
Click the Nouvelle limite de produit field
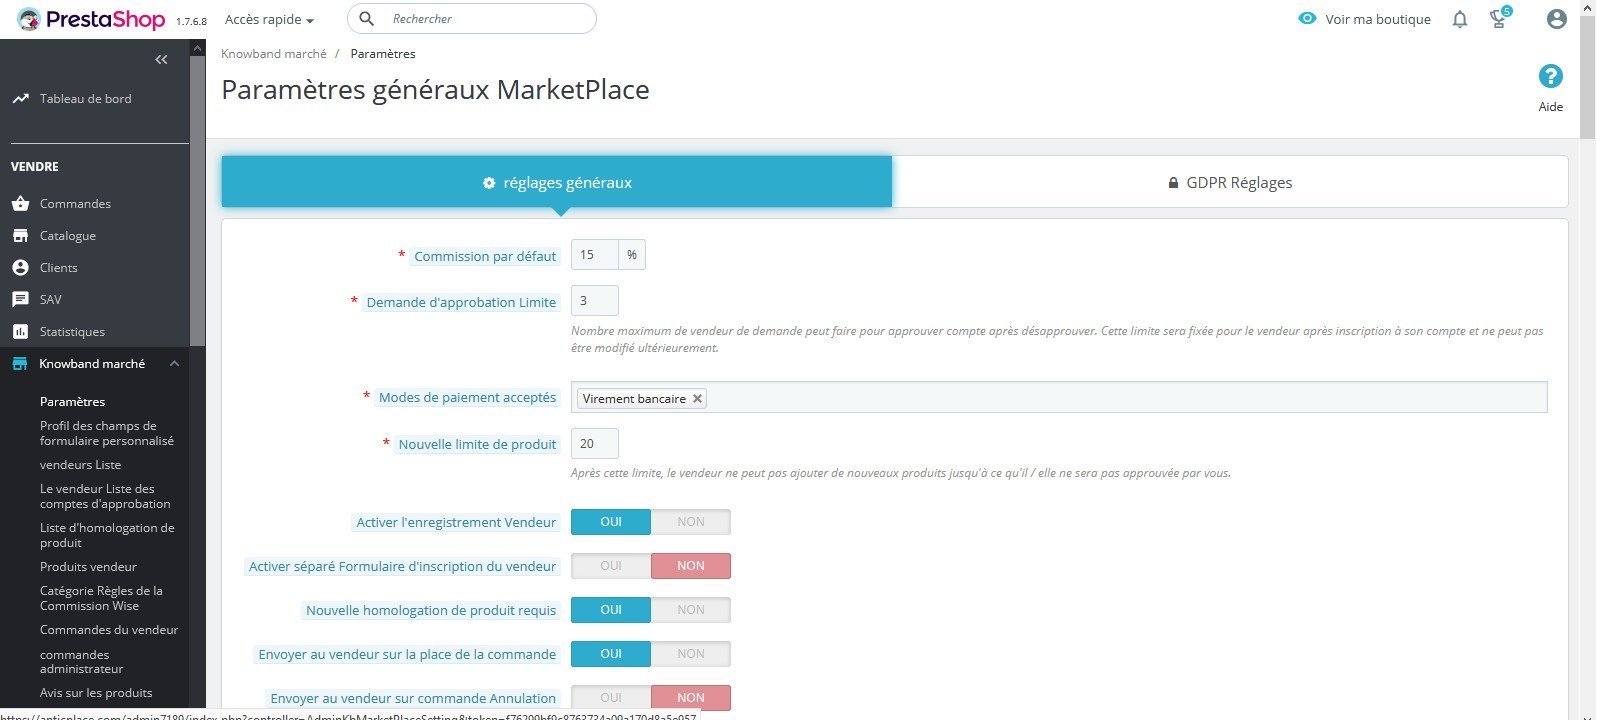[x=595, y=444]
